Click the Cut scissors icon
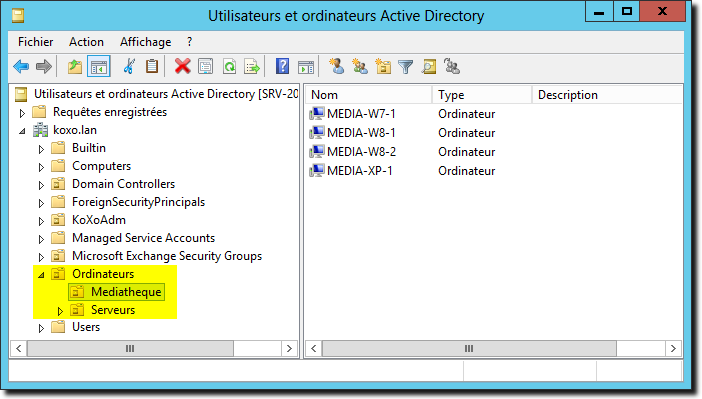The image size is (702, 399). coord(129,67)
